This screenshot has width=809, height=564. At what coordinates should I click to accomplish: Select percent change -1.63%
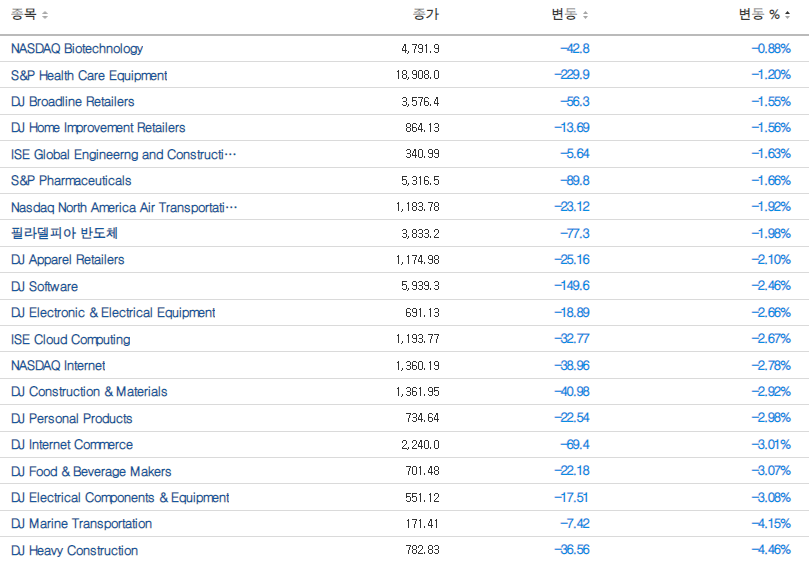click(771, 154)
